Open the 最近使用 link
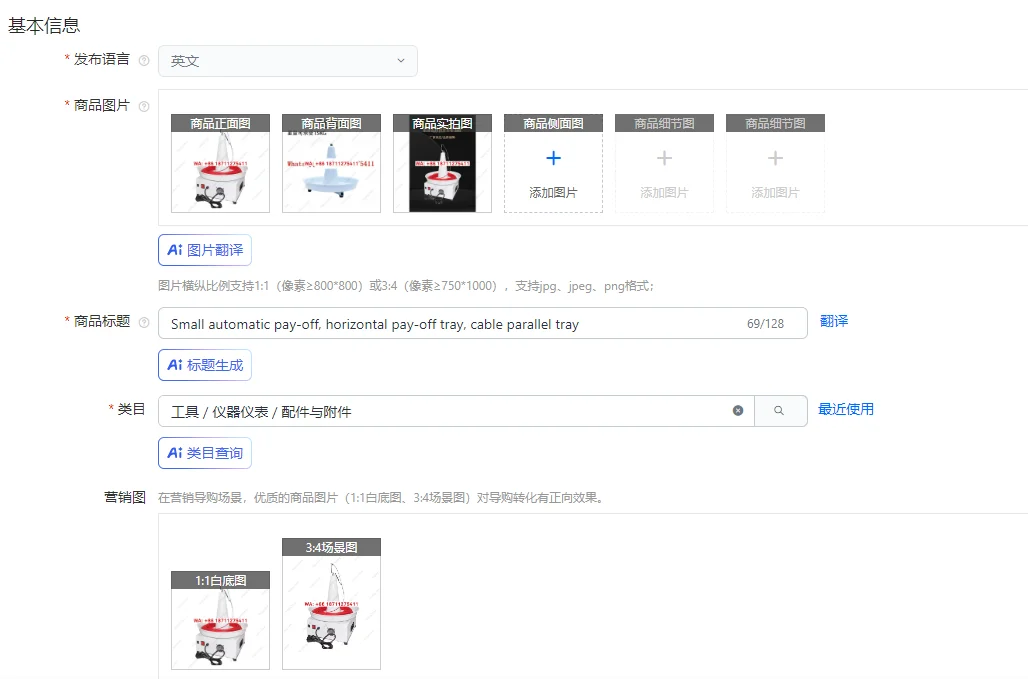1028x679 pixels. click(x=846, y=409)
